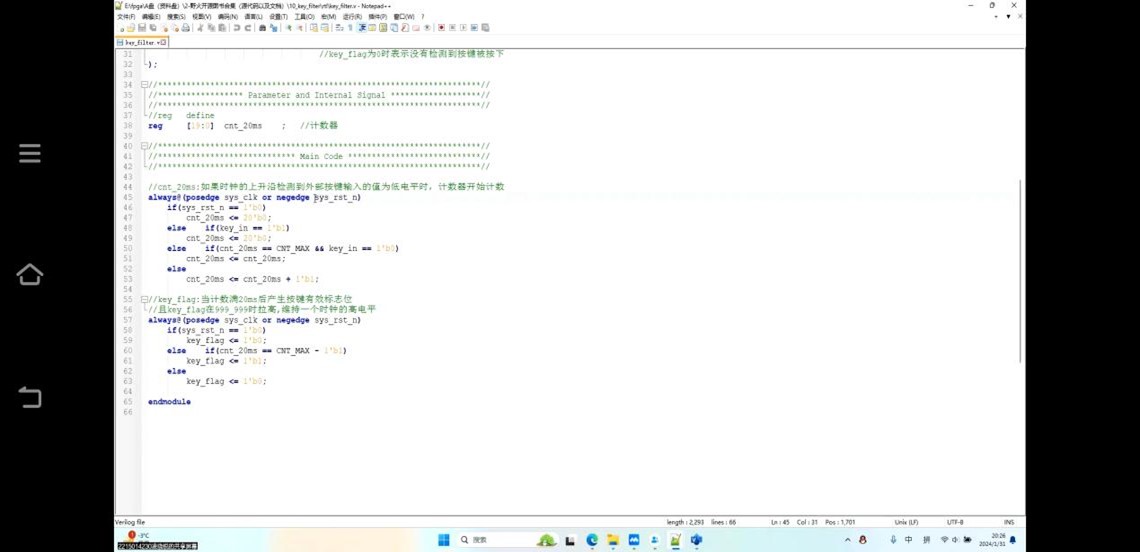This screenshot has width=1140, height=552.
Task: Click the Record macro red-dot icon
Action: pyautogui.click(x=441, y=28)
